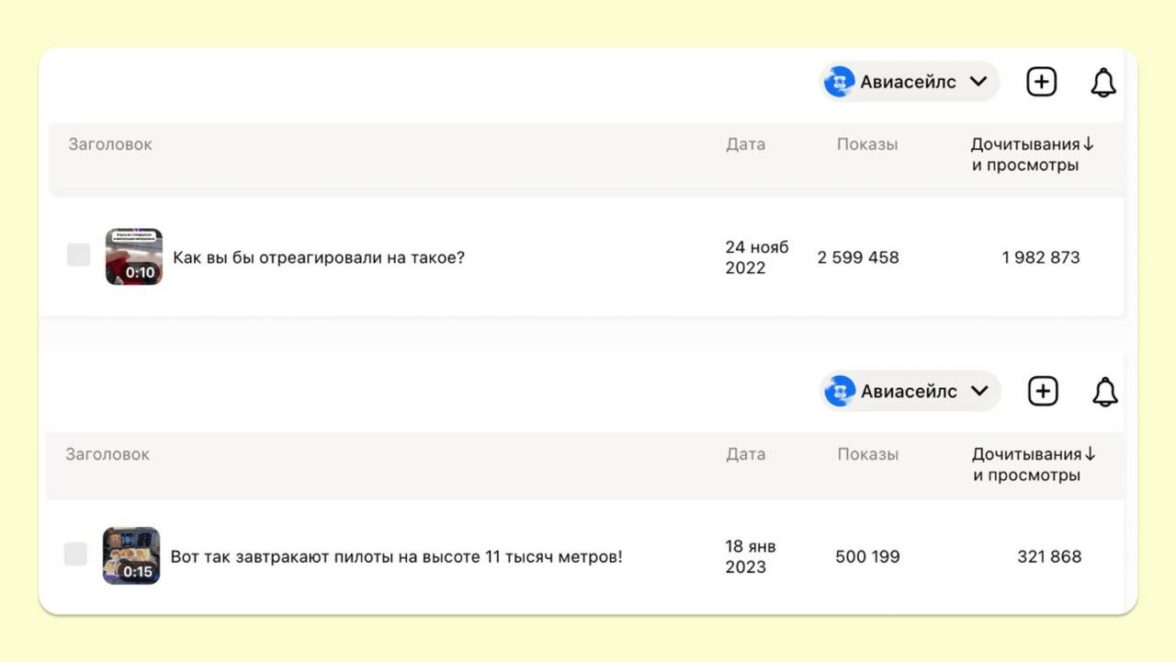The height and width of the screenshot is (662, 1176).
Task: Open notifications bell in bottom panel
Action: pos(1104,392)
